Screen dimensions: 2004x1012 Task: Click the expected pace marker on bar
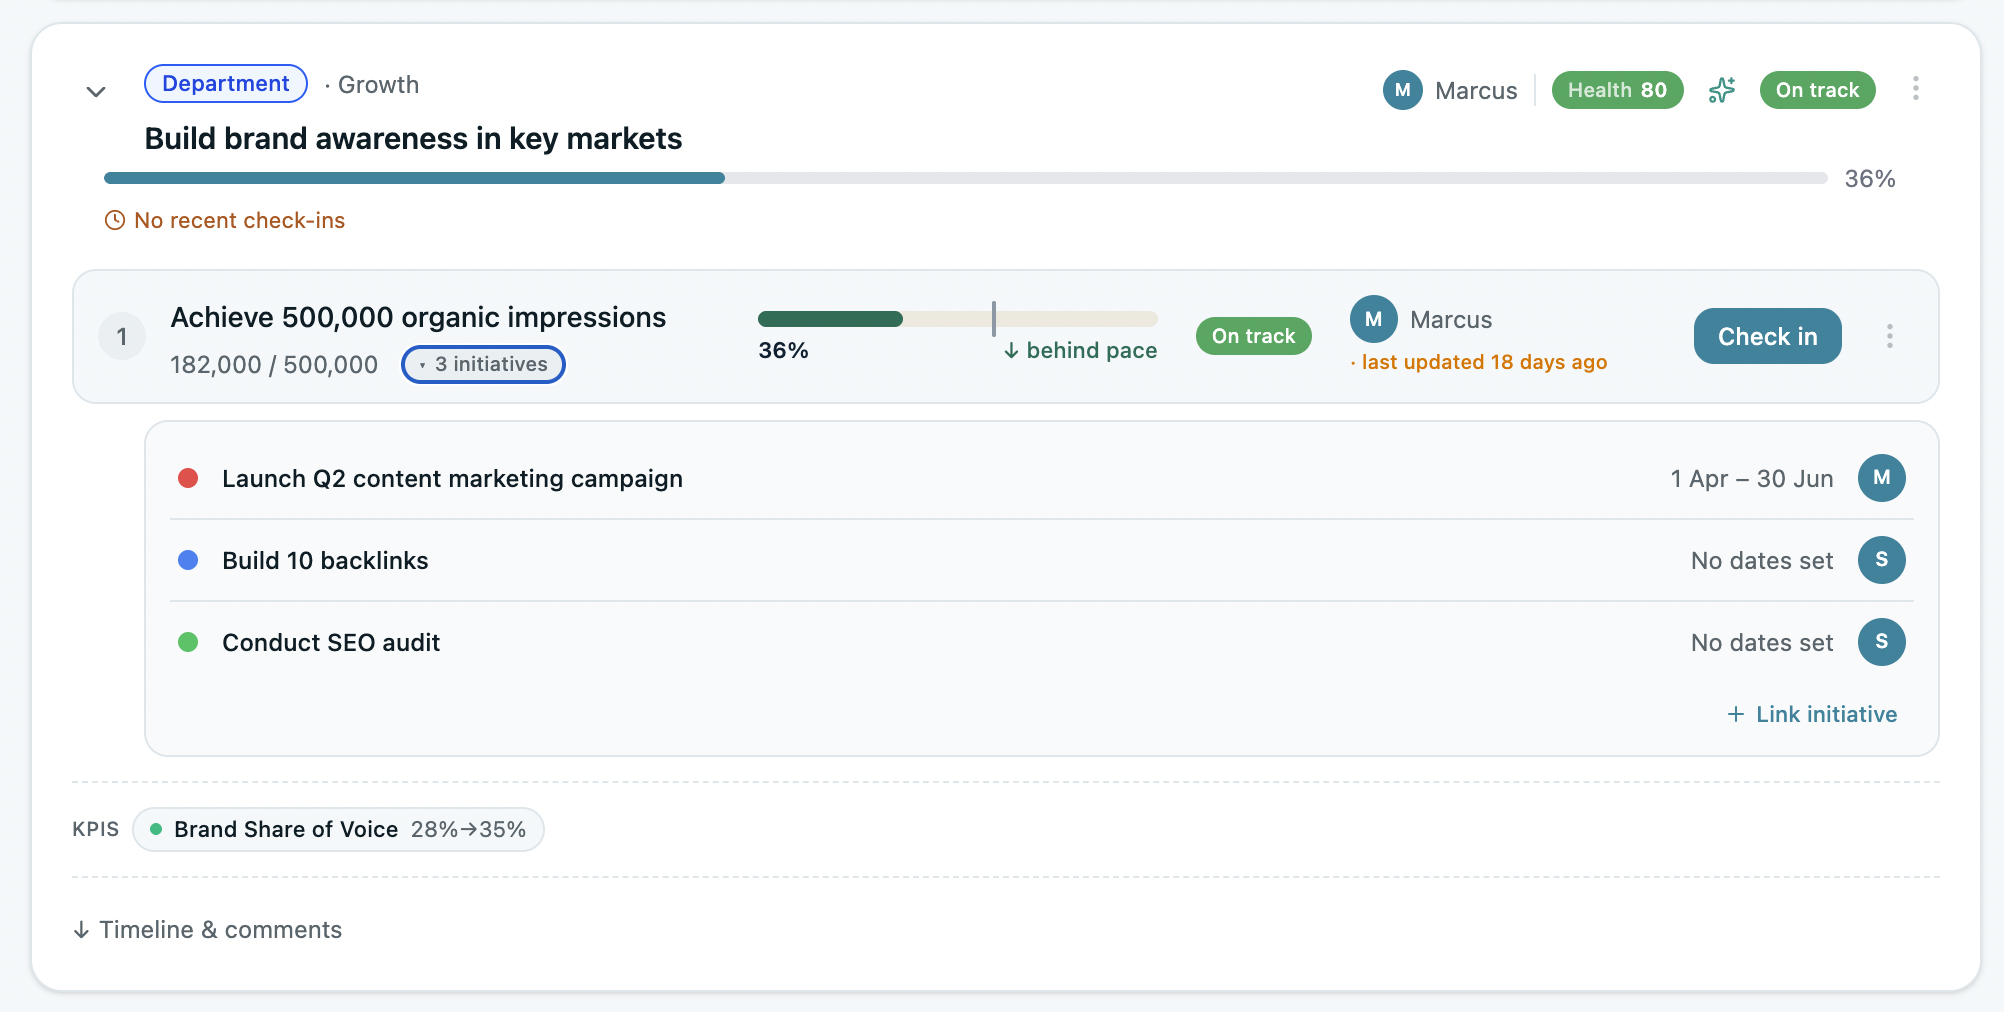click(994, 319)
